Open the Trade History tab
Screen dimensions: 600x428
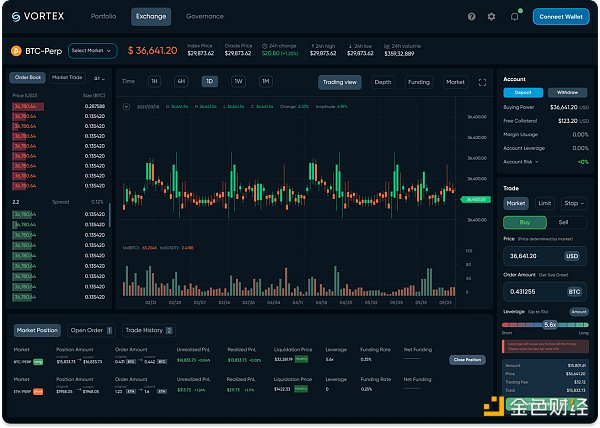click(x=148, y=330)
